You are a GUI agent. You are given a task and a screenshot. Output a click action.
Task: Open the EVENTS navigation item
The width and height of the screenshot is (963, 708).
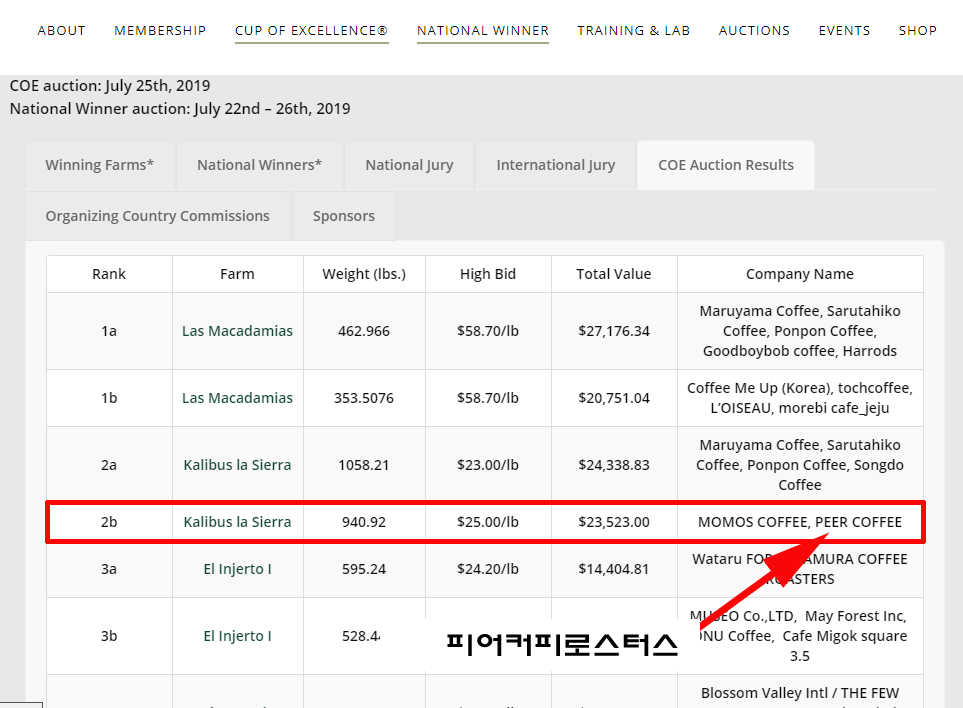click(x=844, y=31)
